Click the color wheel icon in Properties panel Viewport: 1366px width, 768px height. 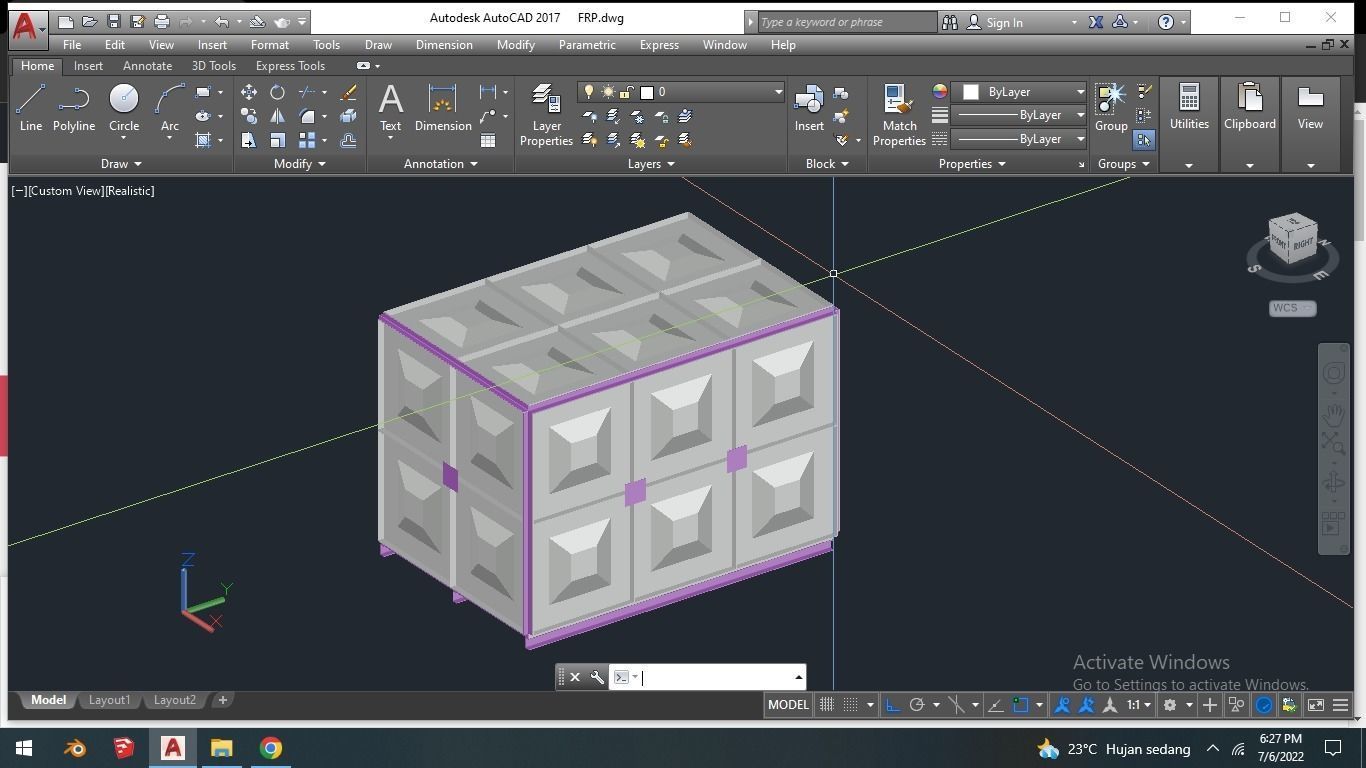[x=940, y=91]
